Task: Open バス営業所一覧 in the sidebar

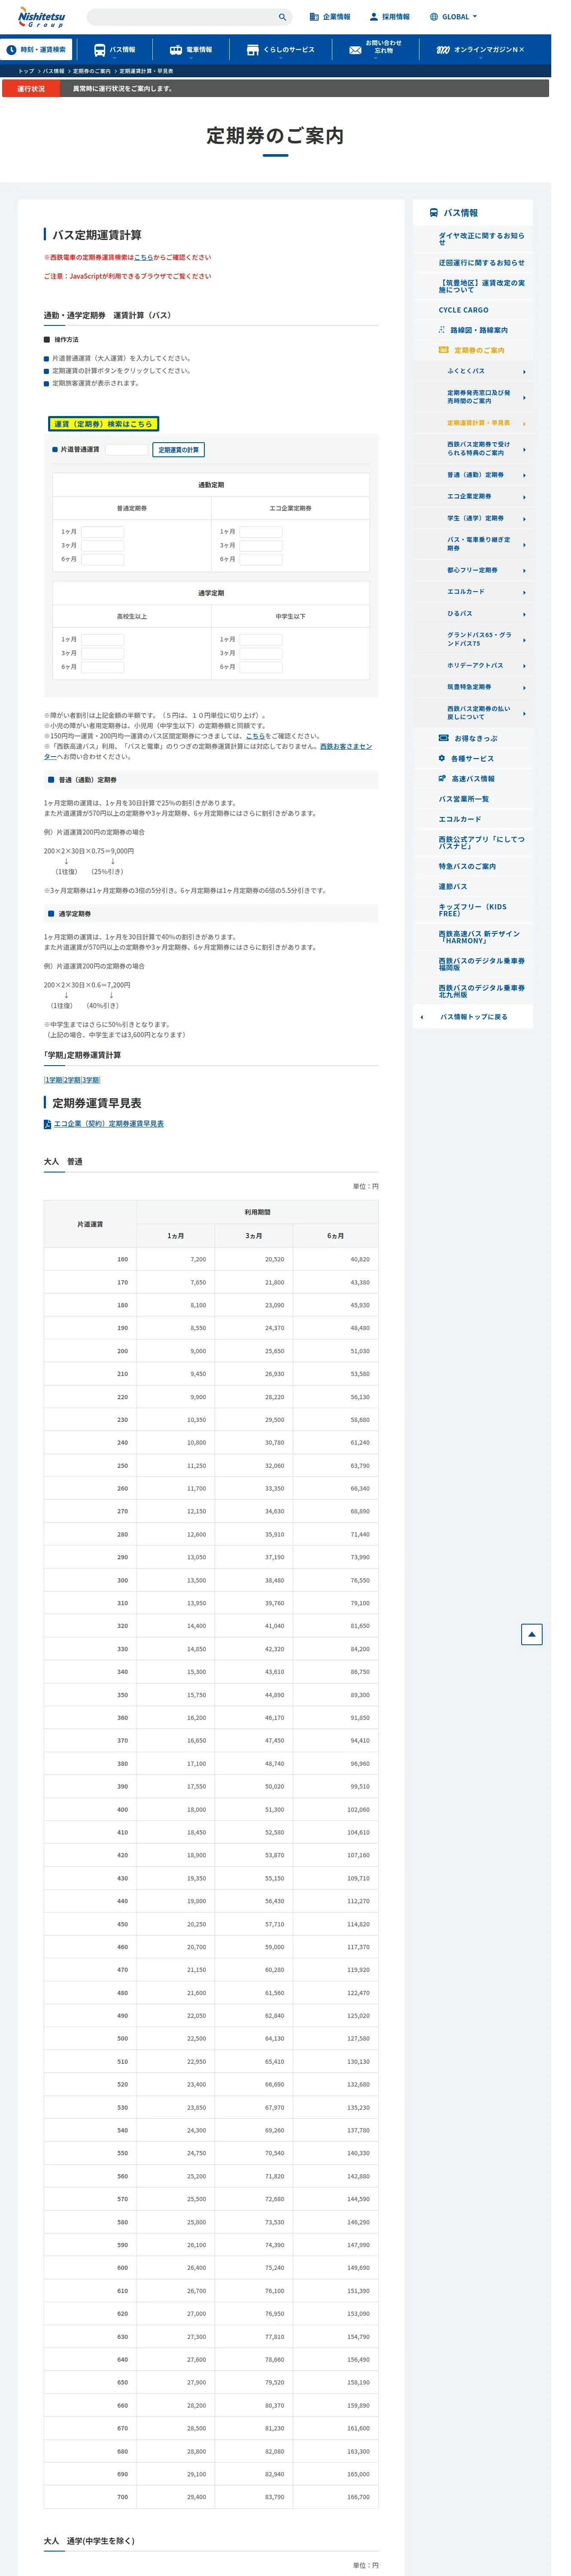Action: coord(464,799)
